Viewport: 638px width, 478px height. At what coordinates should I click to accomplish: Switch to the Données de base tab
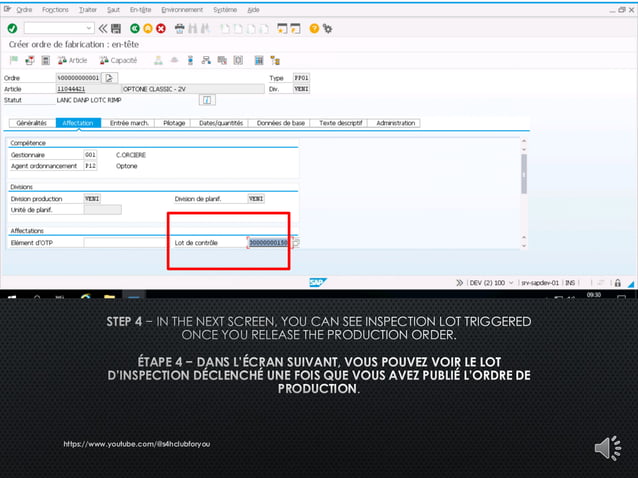tap(281, 123)
